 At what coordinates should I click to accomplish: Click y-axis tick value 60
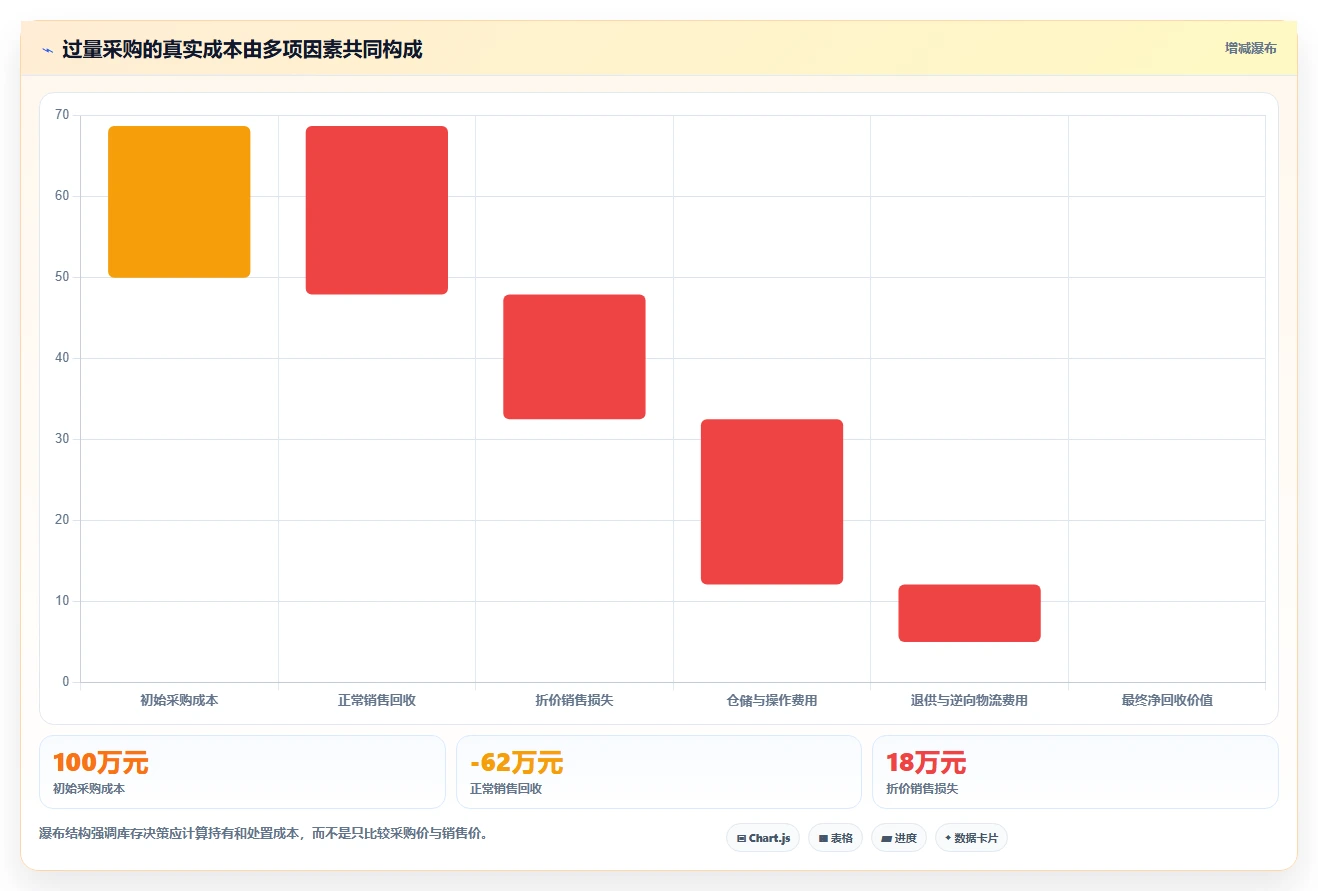tap(62, 196)
